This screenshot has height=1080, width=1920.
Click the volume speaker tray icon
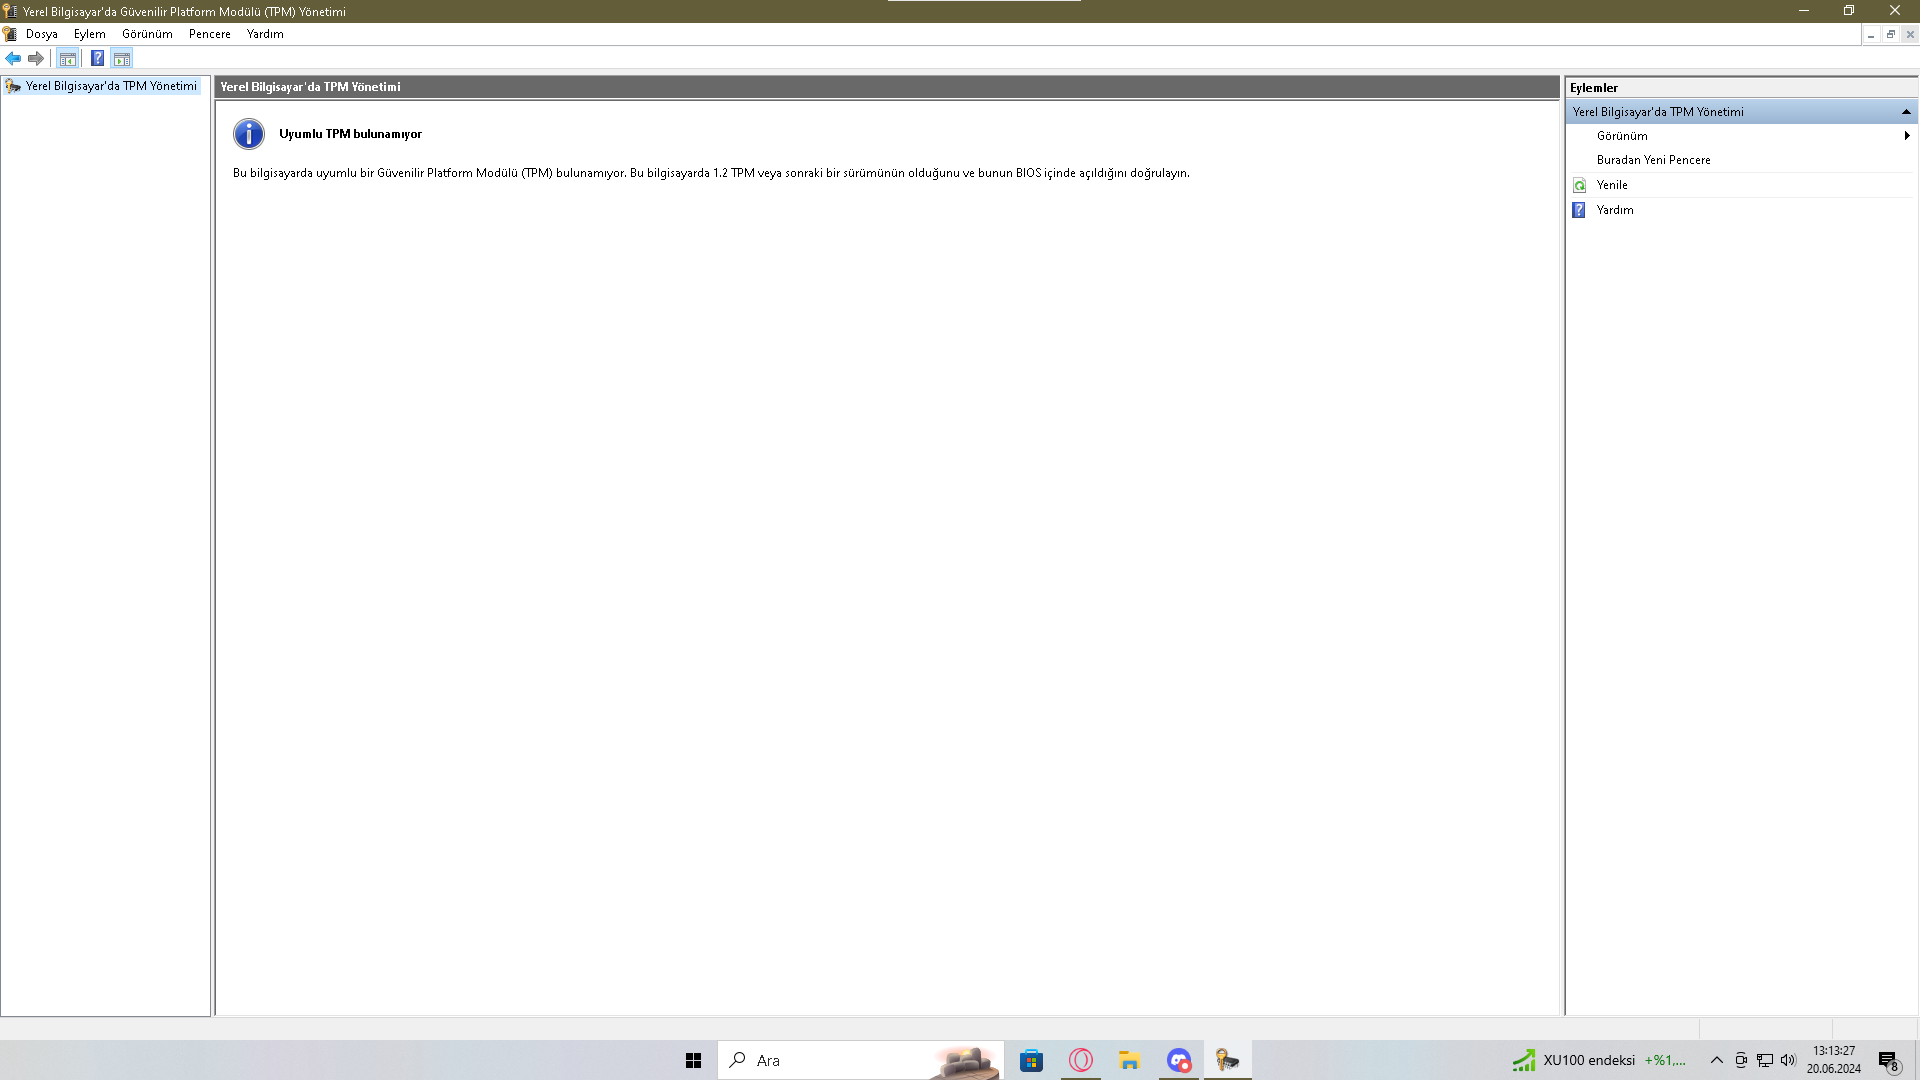coord(1788,1060)
